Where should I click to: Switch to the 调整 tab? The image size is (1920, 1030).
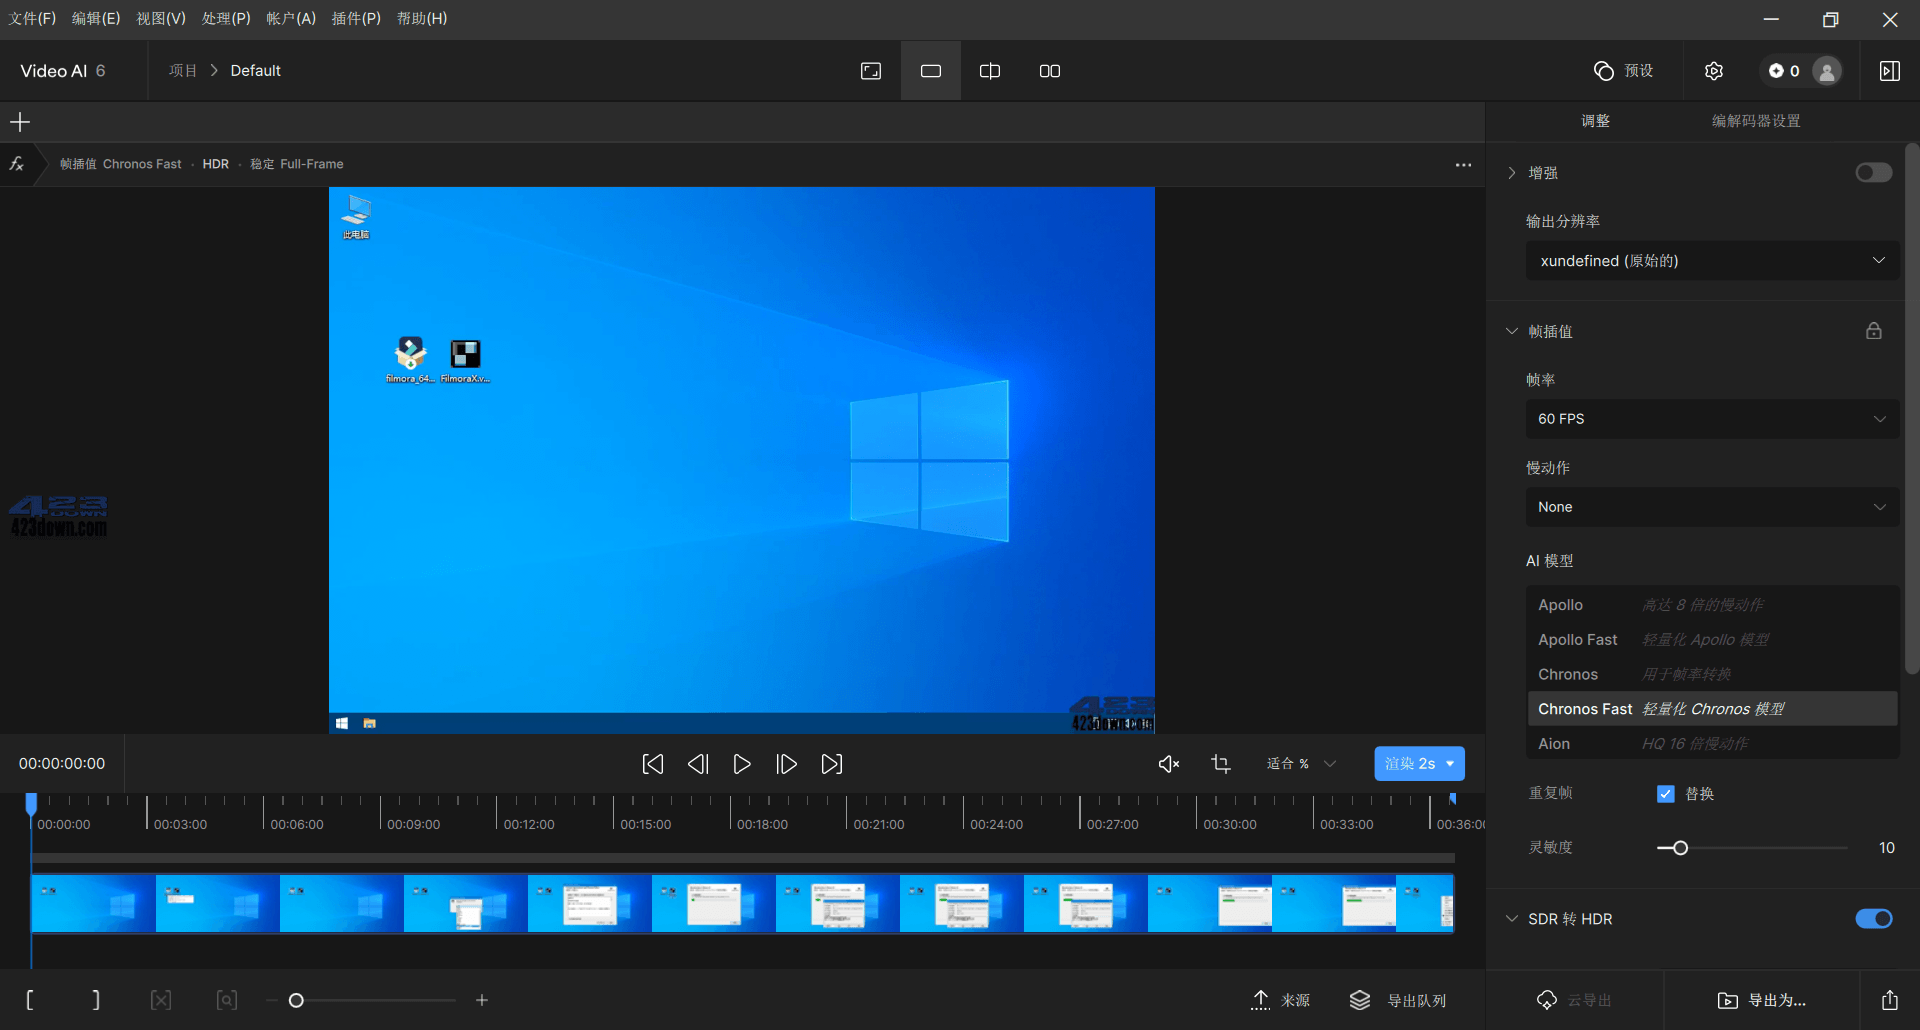[1596, 121]
